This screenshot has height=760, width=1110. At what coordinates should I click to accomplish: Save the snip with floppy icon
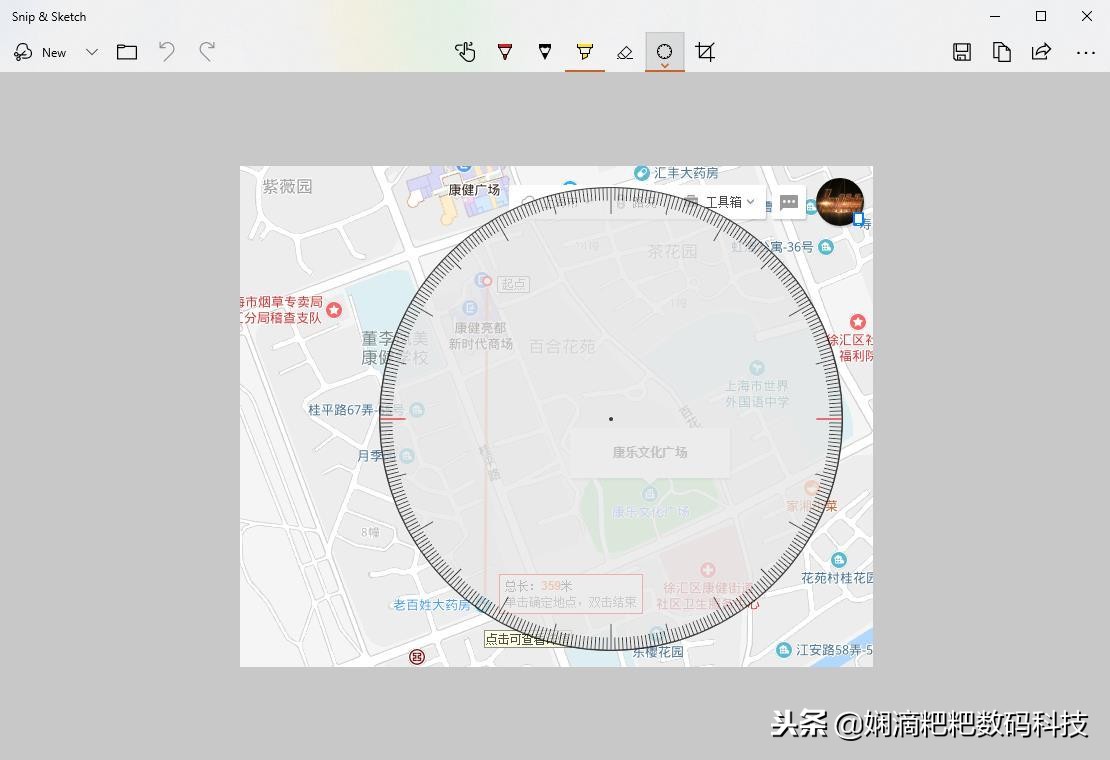pos(962,52)
